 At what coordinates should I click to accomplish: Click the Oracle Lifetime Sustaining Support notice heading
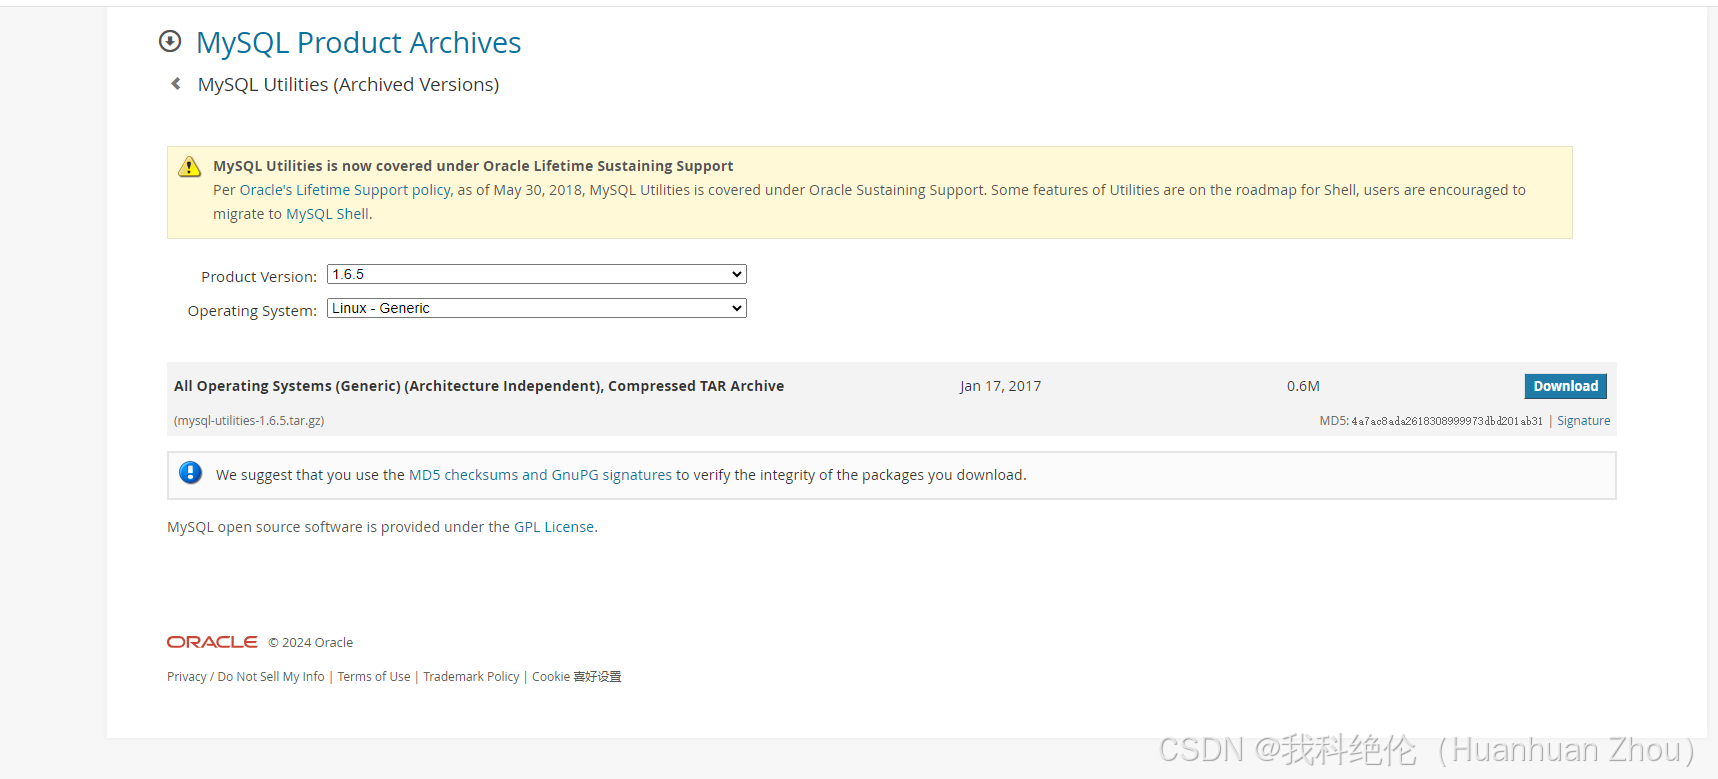pos(473,166)
